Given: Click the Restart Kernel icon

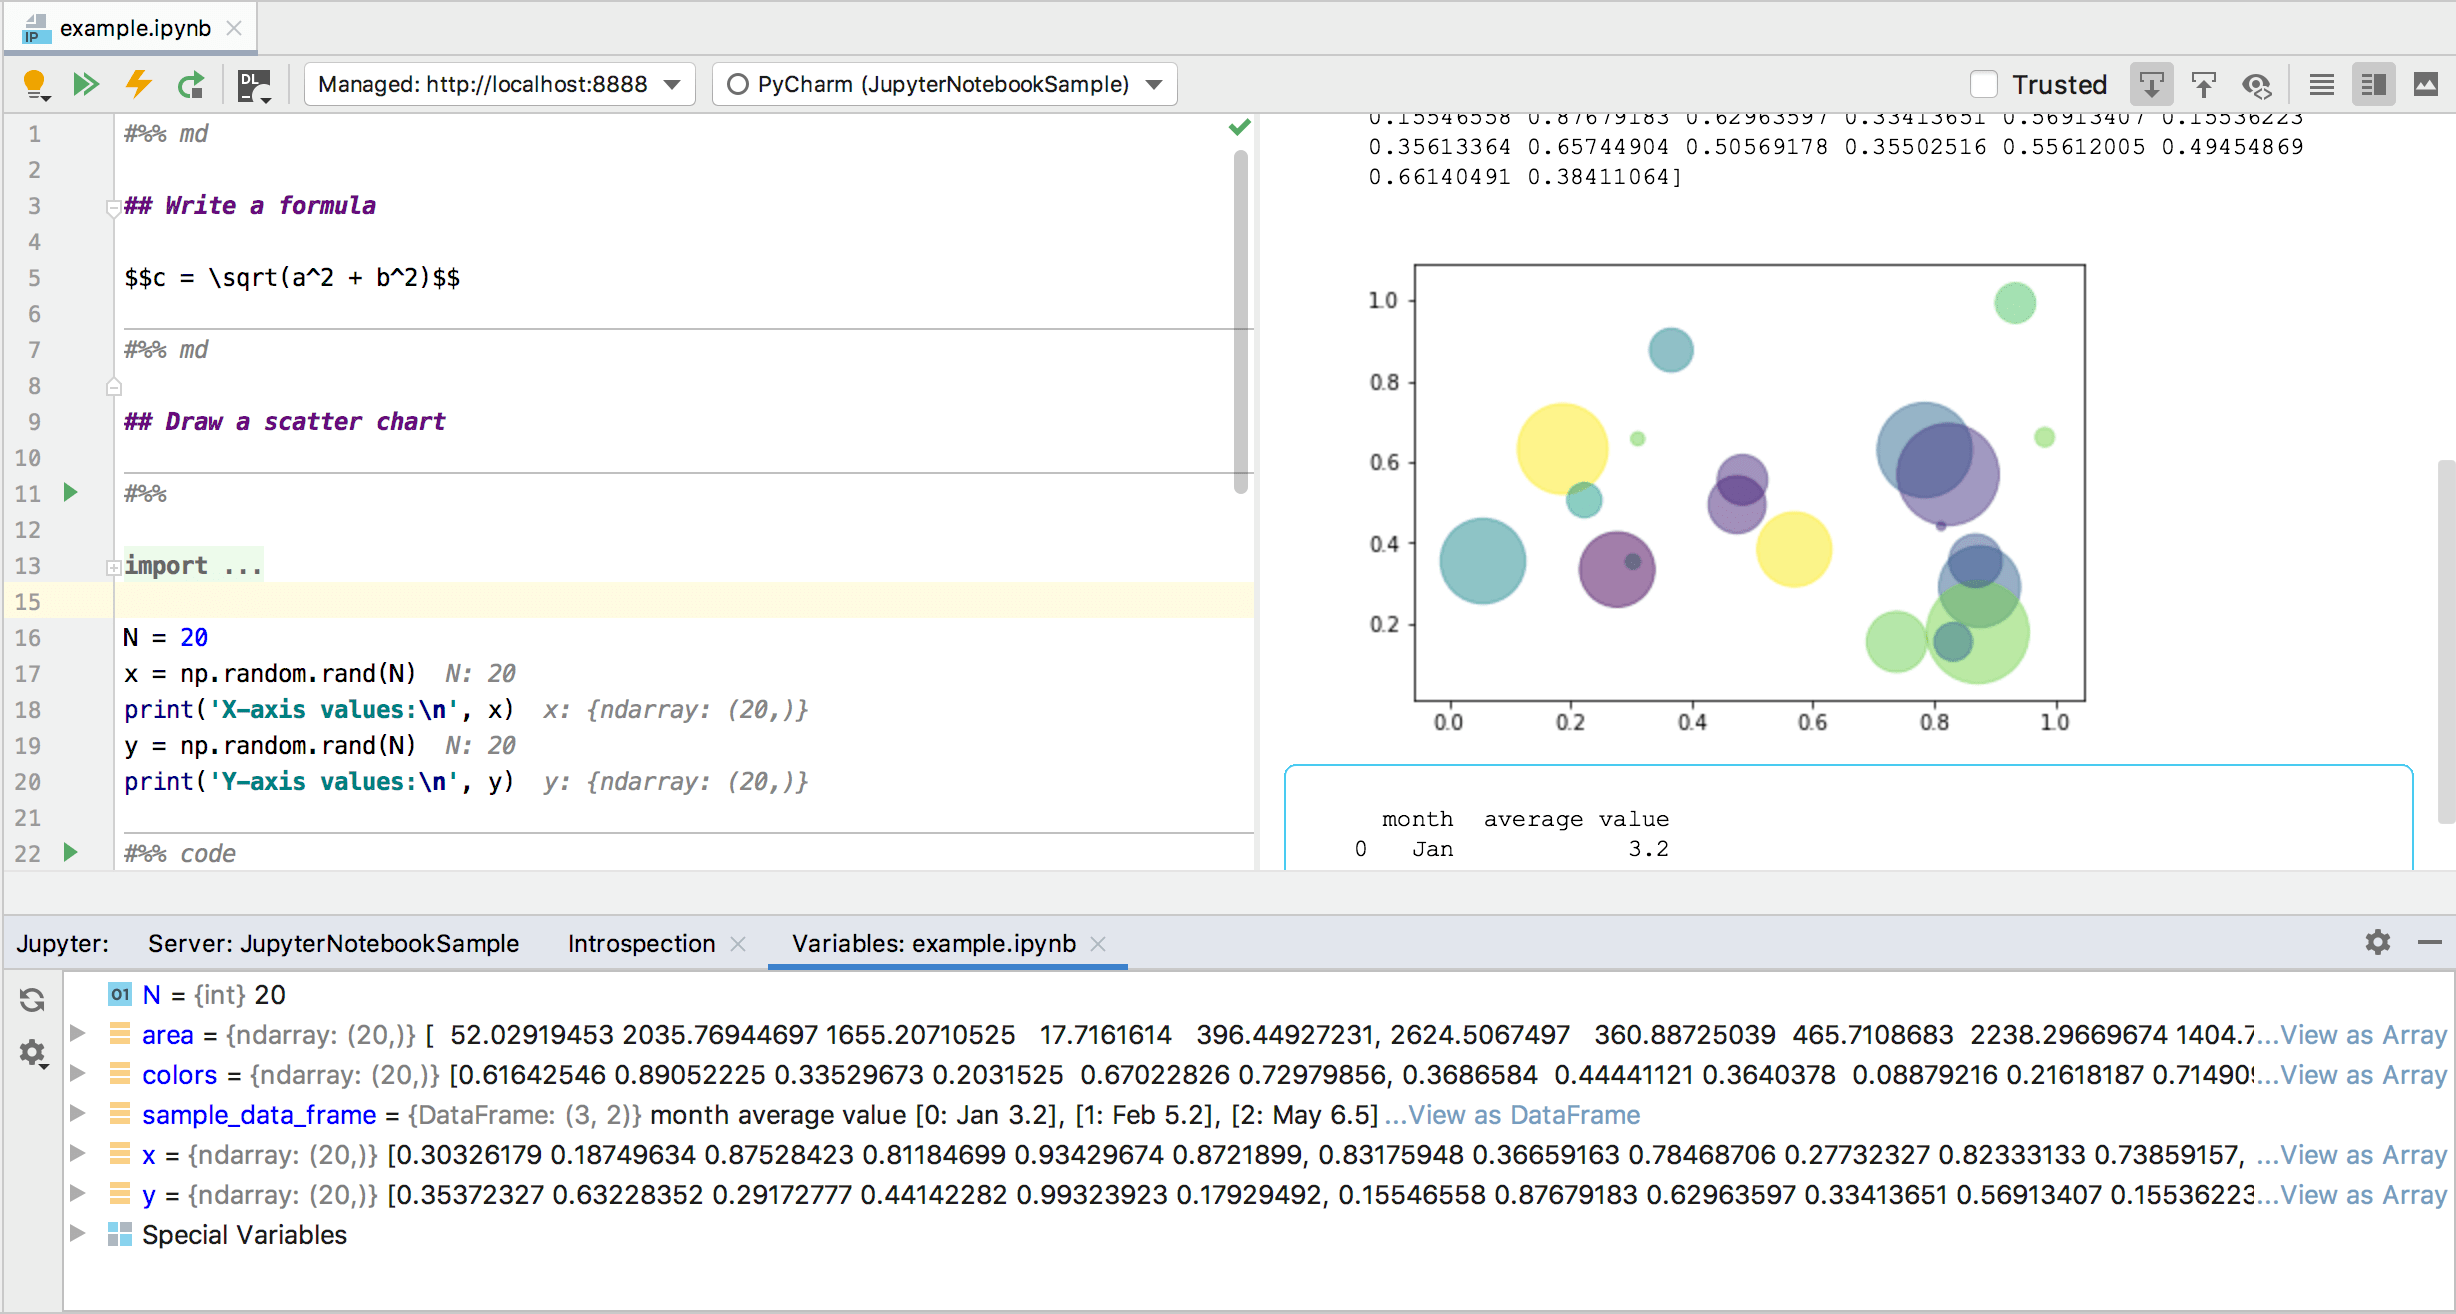Looking at the screenshot, I should click(x=190, y=84).
